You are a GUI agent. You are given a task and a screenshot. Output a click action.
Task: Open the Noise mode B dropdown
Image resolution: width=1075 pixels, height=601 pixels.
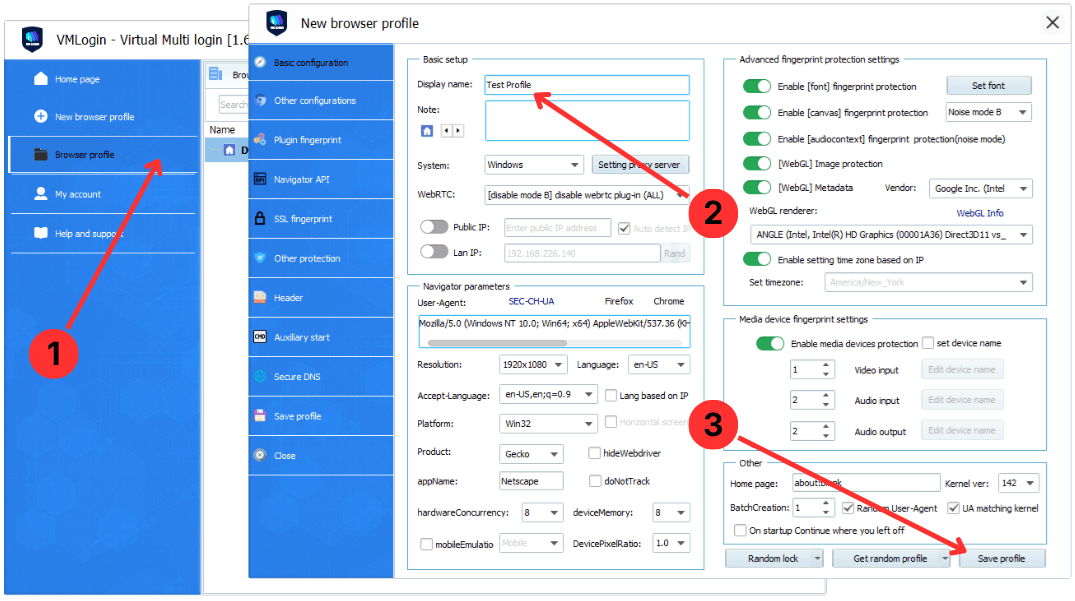click(x=988, y=112)
